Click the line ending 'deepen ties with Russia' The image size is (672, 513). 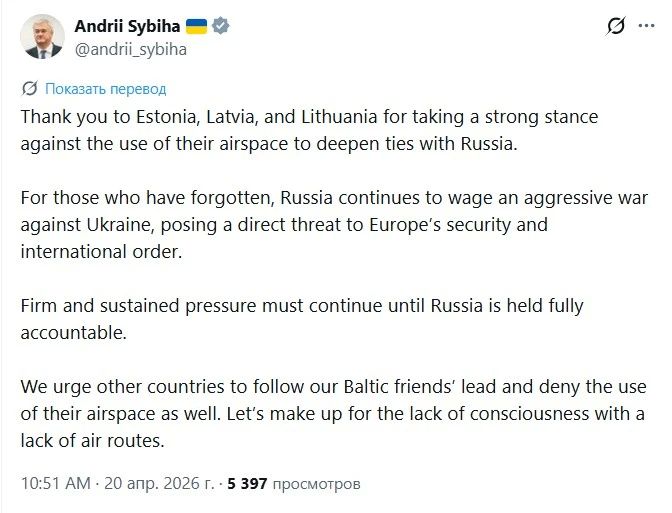(268, 142)
